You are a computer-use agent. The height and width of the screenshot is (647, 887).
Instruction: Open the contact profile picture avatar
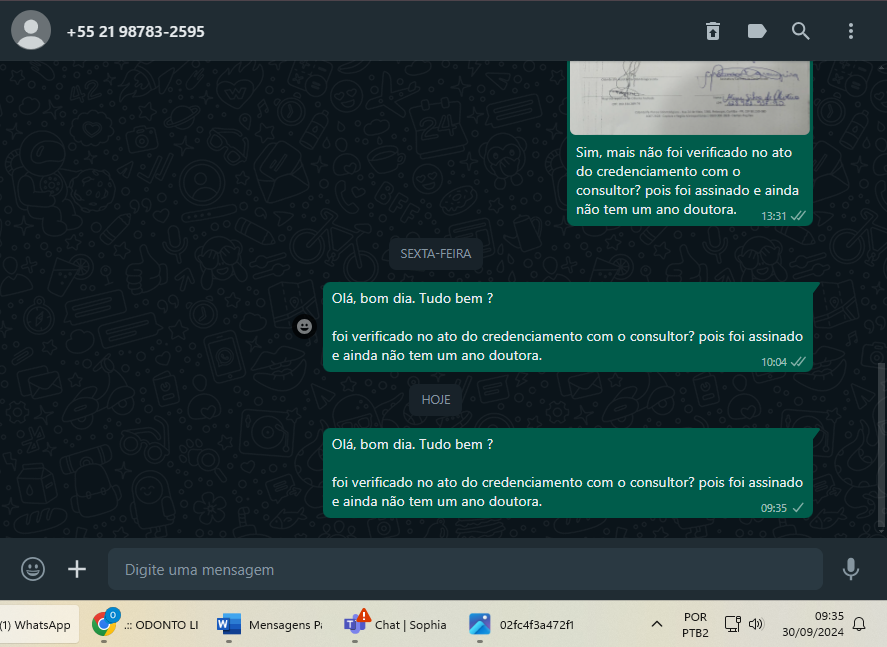point(31,30)
